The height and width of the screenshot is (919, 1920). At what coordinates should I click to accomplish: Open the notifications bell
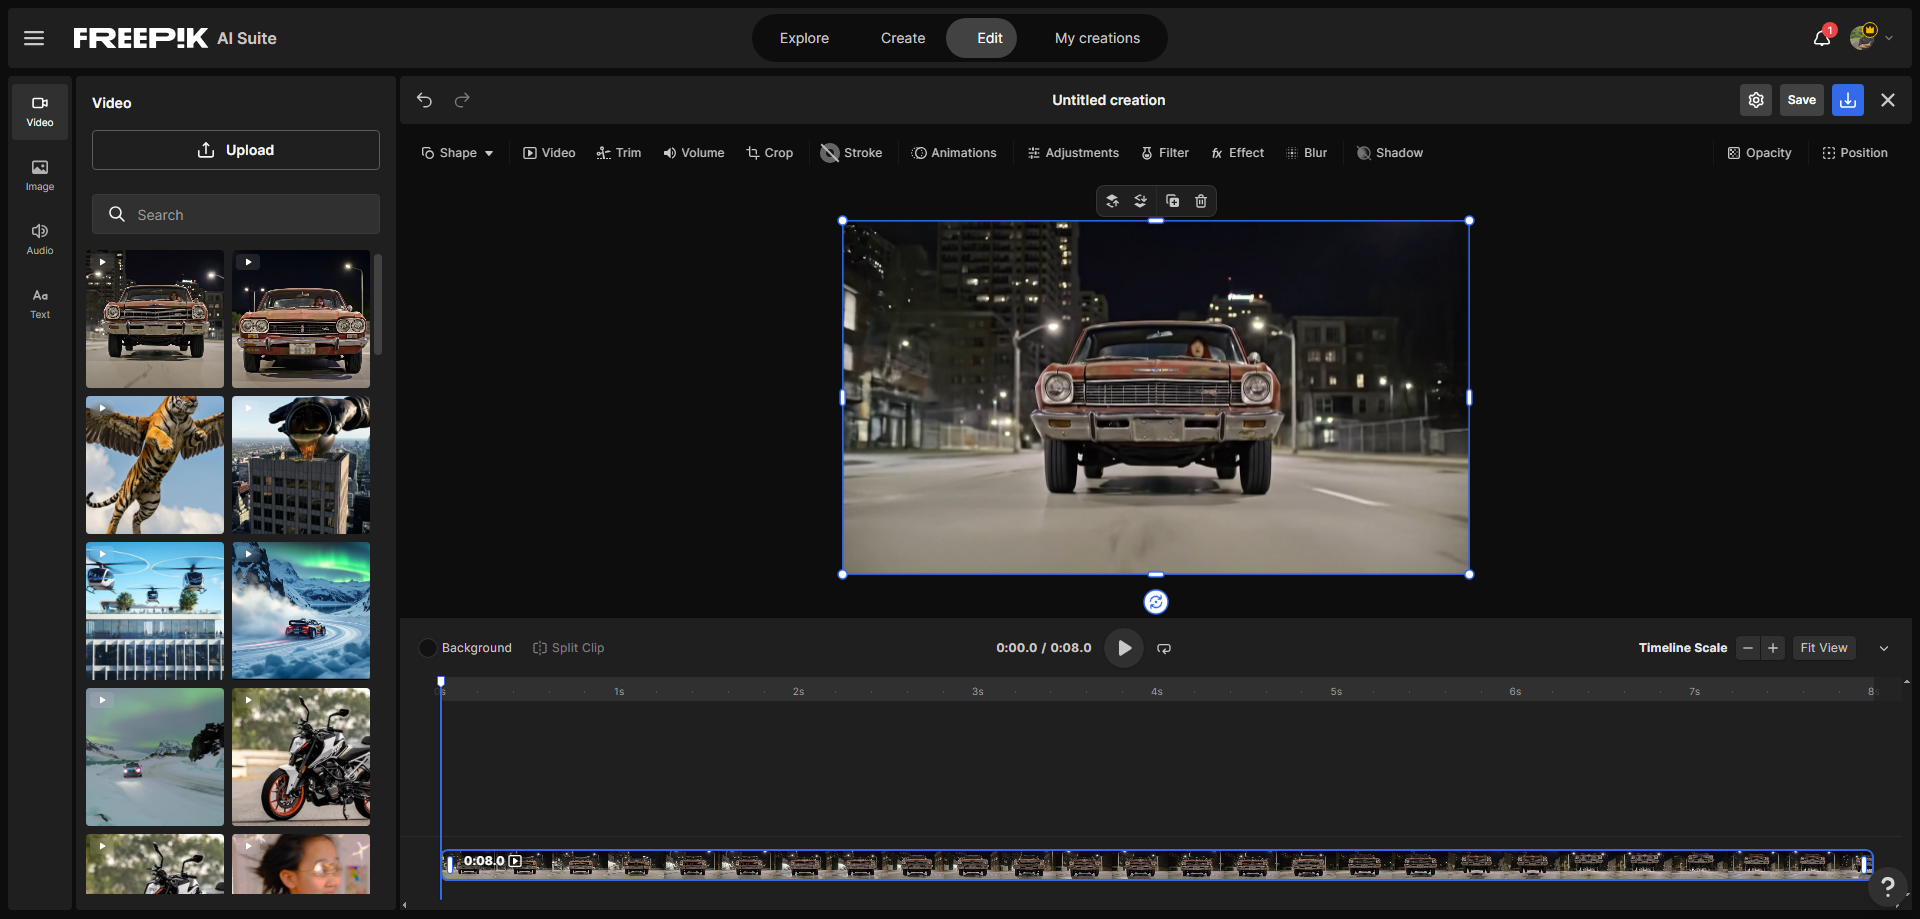1821,38
